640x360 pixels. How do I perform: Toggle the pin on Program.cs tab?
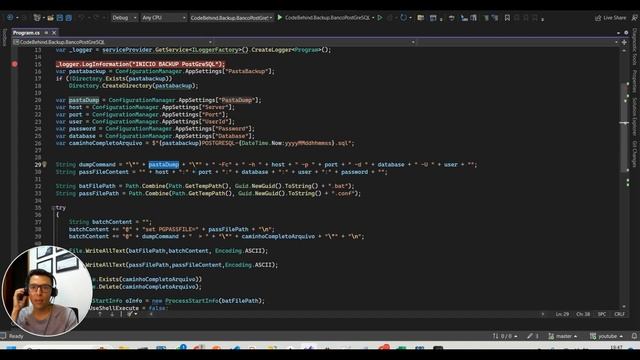(47, 33)
